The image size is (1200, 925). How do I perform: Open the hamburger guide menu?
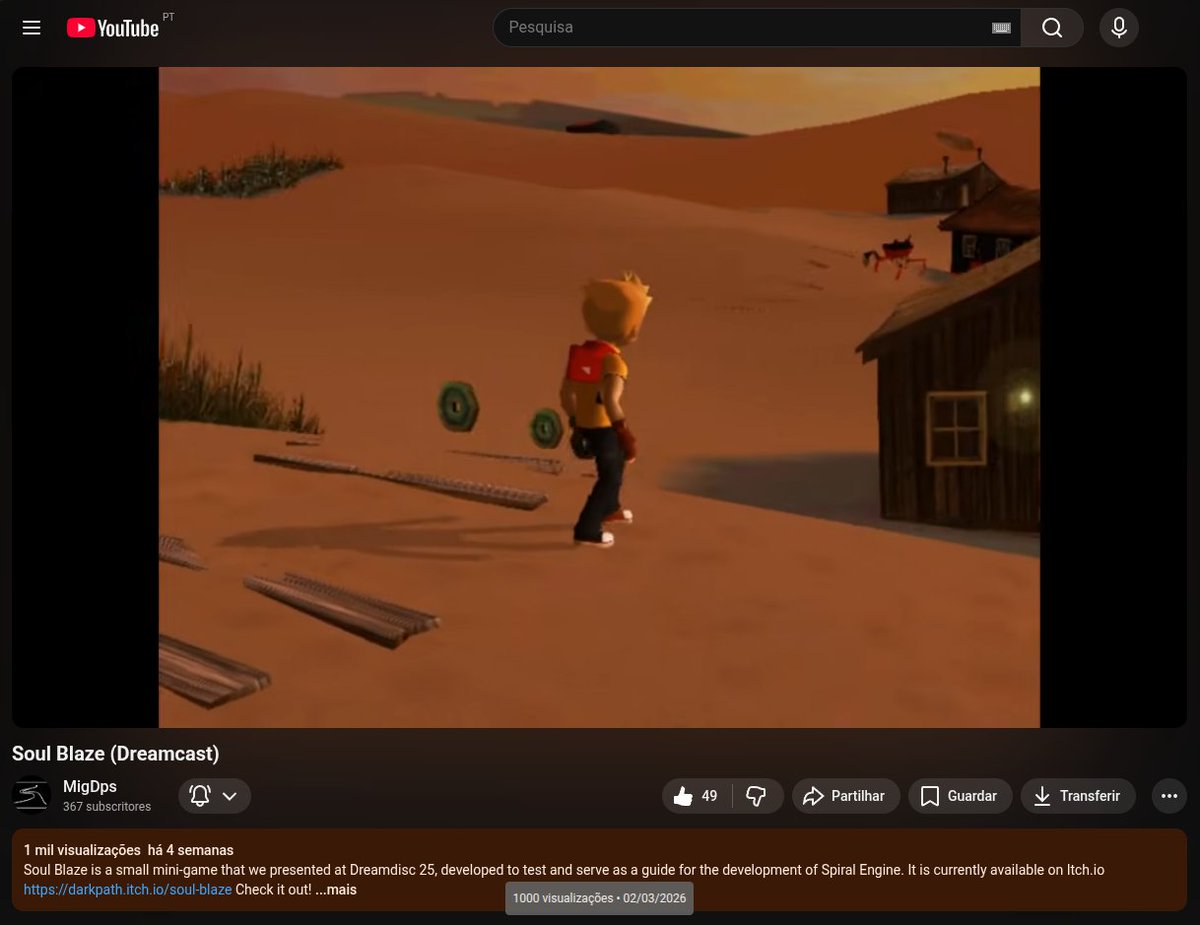tap(31, 28)
